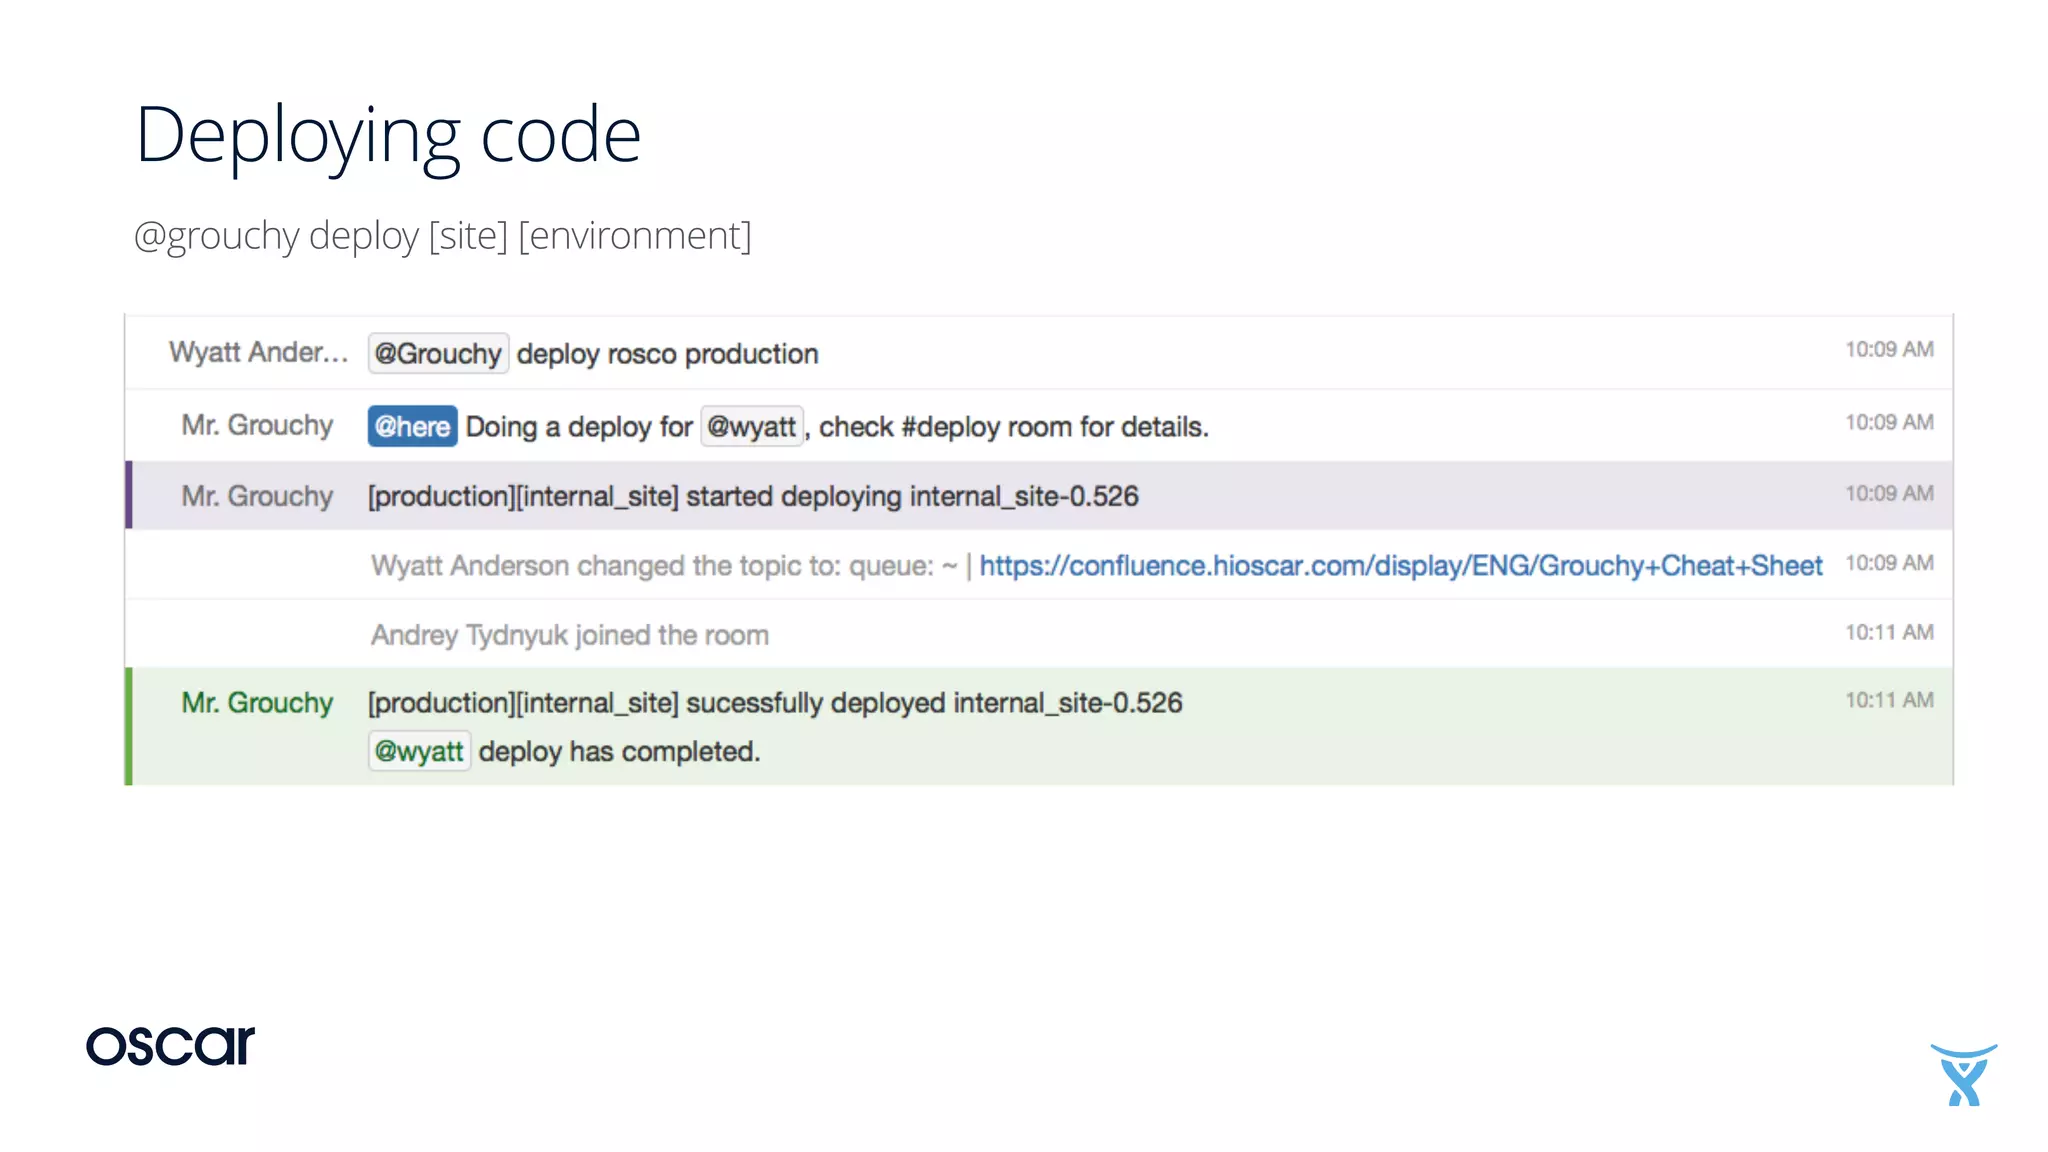The height and width of the screenshot is (1152, 2048).
Task: Click 'Andrey Tydnyuk joined the room' notice
Action: (x=570, y=635)
